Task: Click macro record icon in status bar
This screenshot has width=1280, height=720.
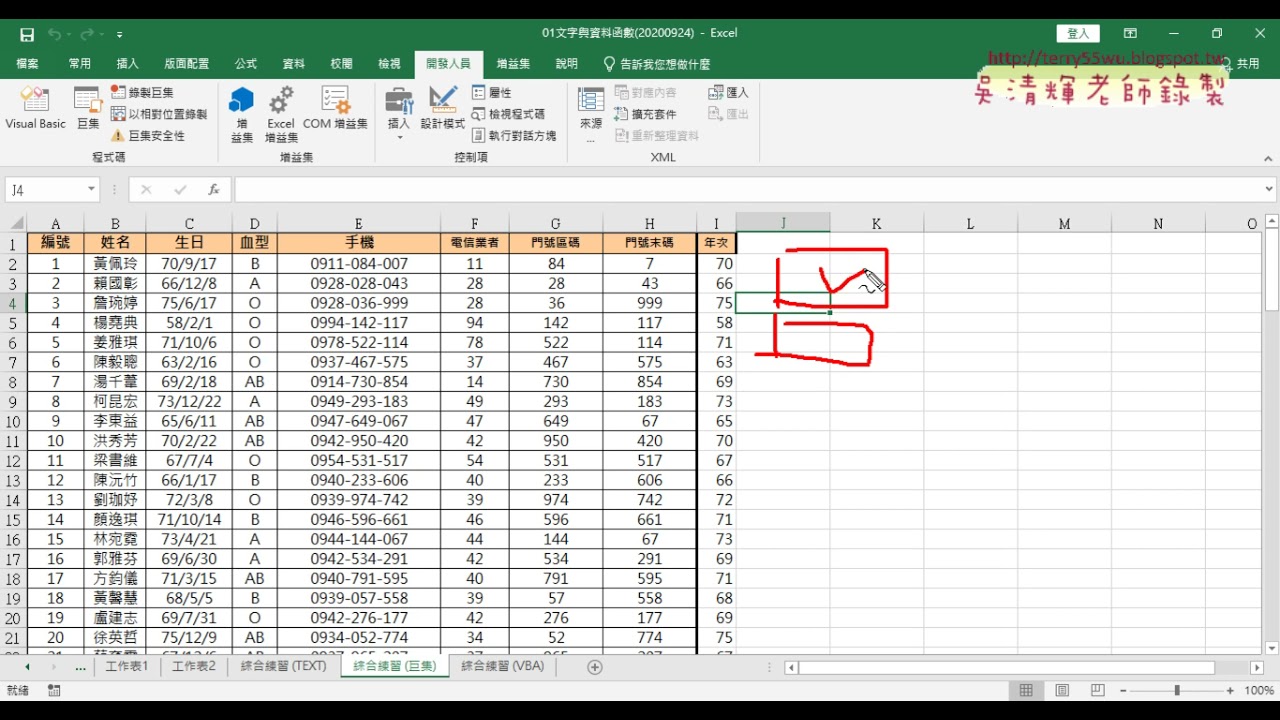Action: click(x=53, y=691)
